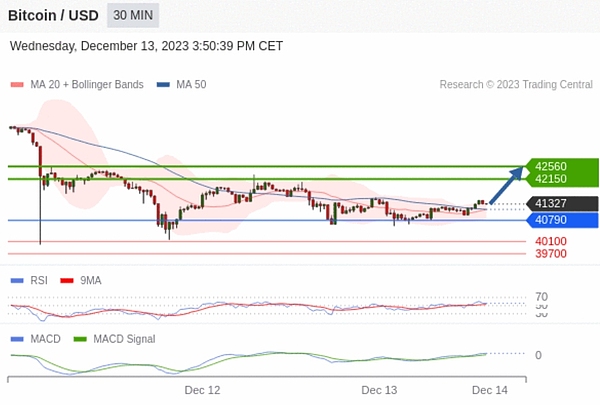Click the blue upward forecast arrow
600x405 pixels.
coord(509,185)
